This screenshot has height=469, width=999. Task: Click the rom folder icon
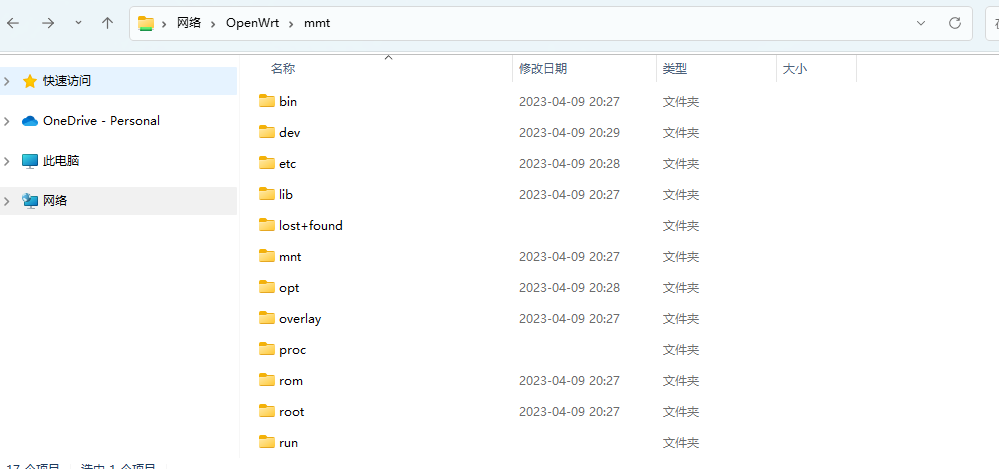click(x=267, y=380)
